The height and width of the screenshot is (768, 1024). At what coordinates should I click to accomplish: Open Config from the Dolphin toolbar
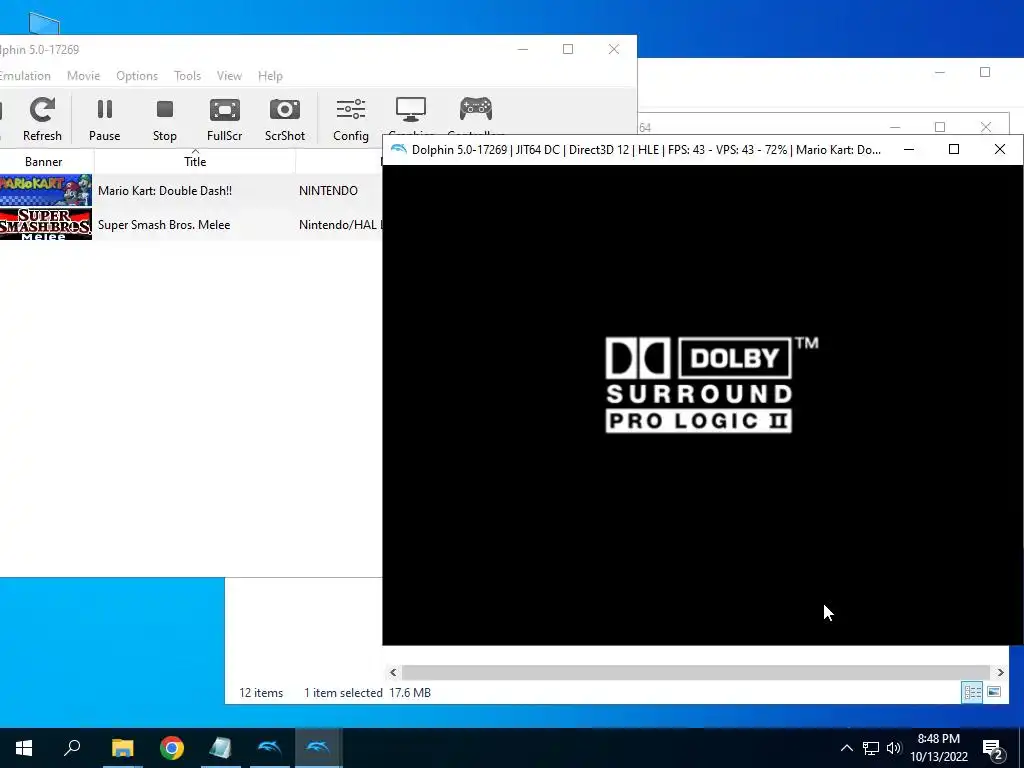click(351, 119)
